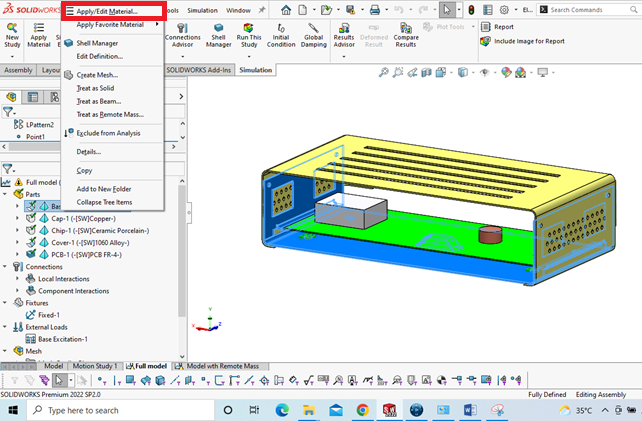Click Apply Material ribbon button

[x=38, y=36]
